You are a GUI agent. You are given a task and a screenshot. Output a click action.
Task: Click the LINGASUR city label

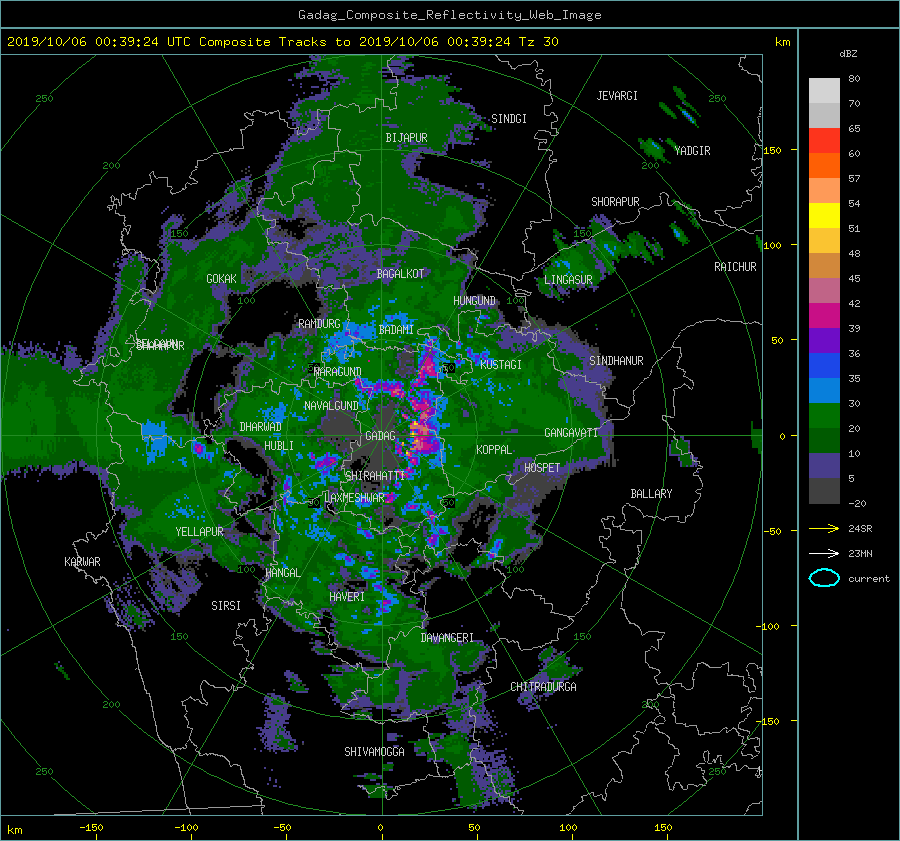568,280
